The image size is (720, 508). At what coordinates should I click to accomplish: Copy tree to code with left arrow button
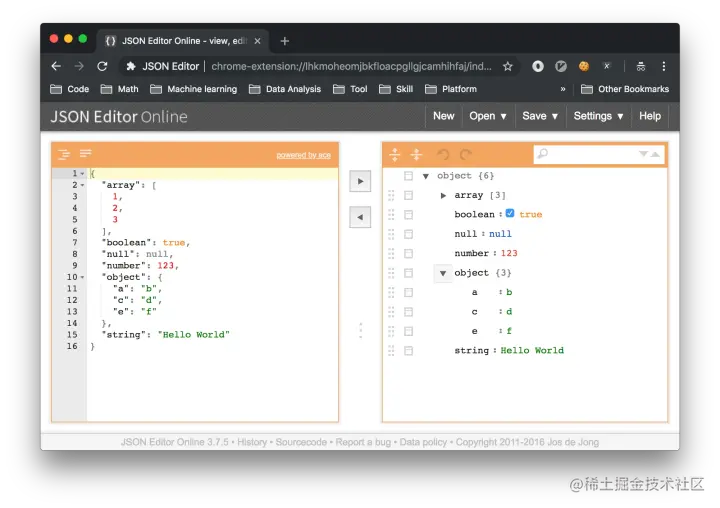click(x=360, y=217)
